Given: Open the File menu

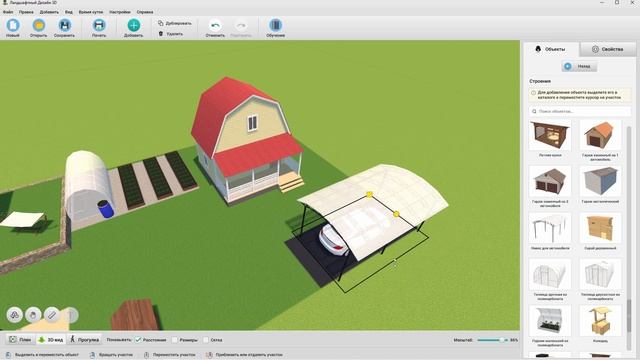Looking at the screenshot, I should pyautogui.click(x=7, y=12).
